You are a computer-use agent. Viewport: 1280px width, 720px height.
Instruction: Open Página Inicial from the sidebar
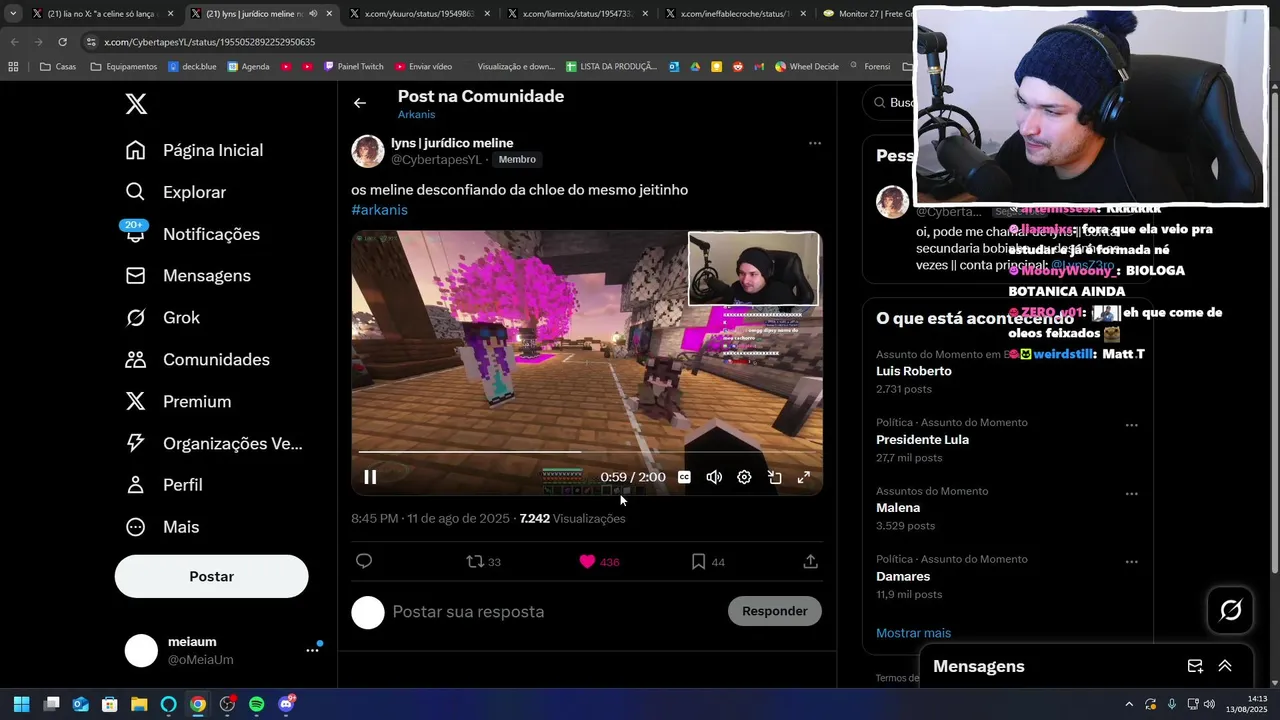[195, 150]
